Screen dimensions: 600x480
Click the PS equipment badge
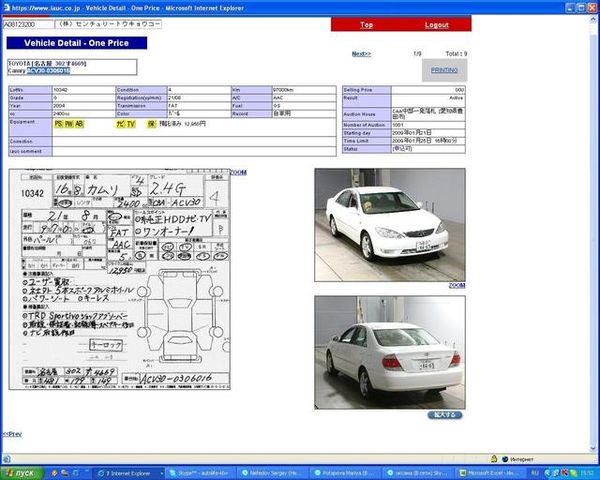click(x=59, y=124)
